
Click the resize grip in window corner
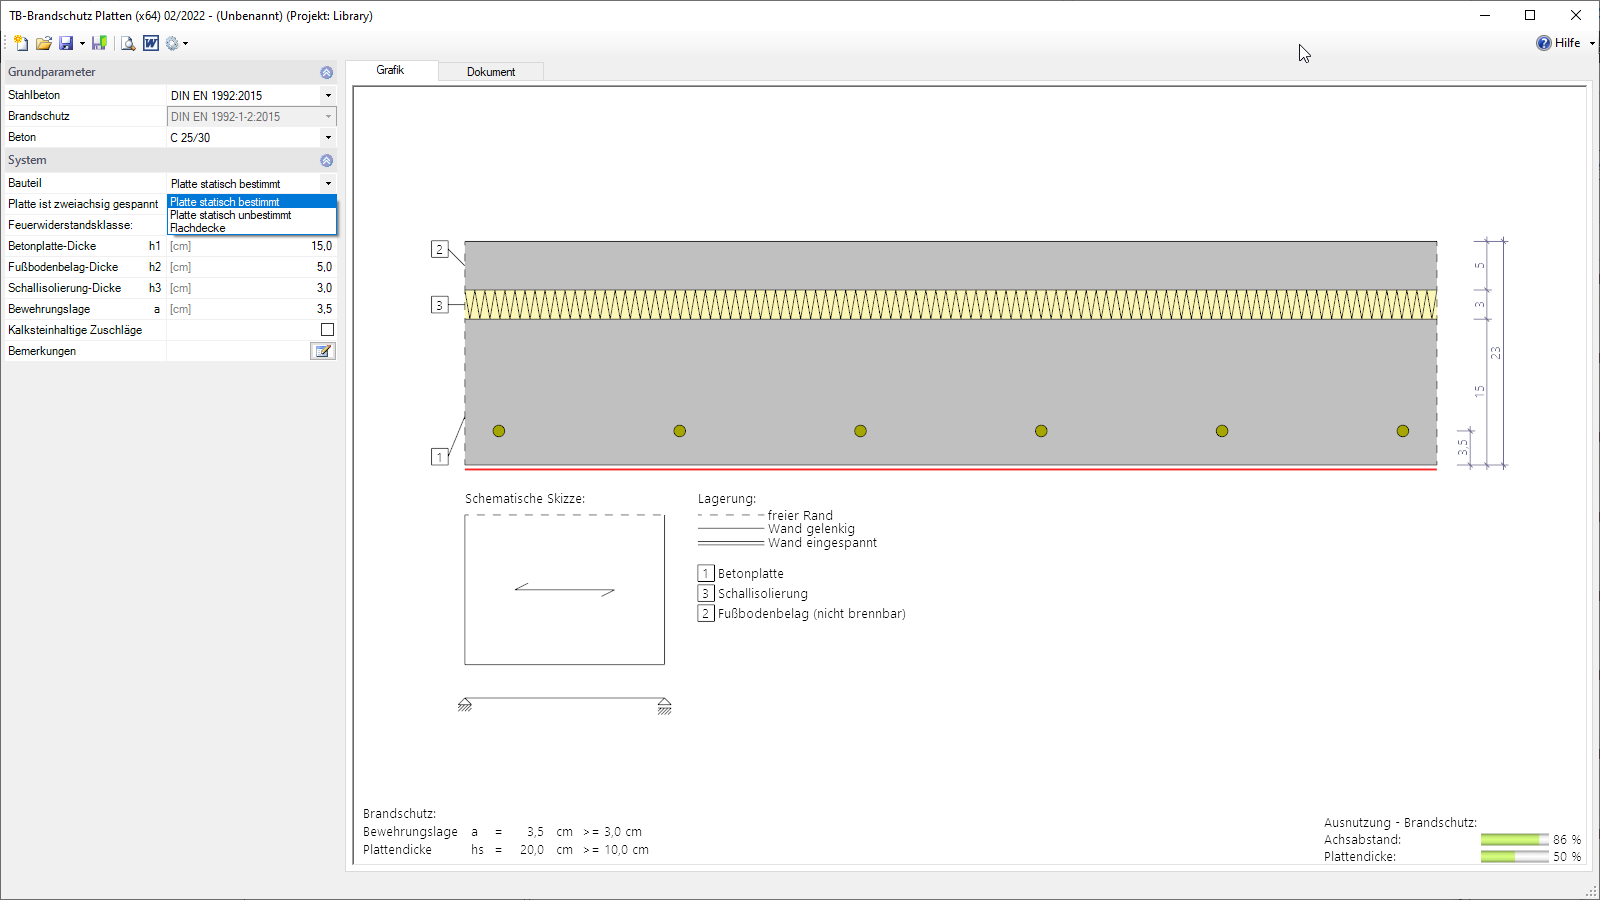1591,891
